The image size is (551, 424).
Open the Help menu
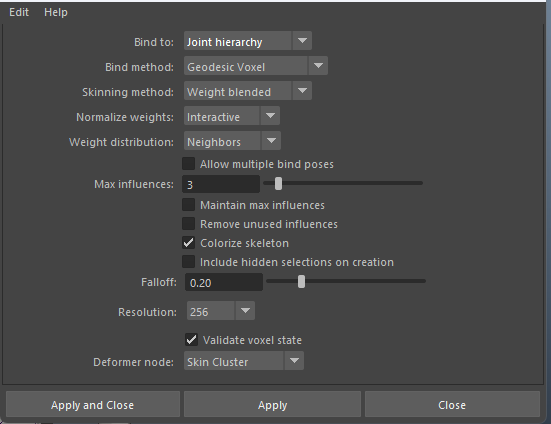(x=56, y=12)
